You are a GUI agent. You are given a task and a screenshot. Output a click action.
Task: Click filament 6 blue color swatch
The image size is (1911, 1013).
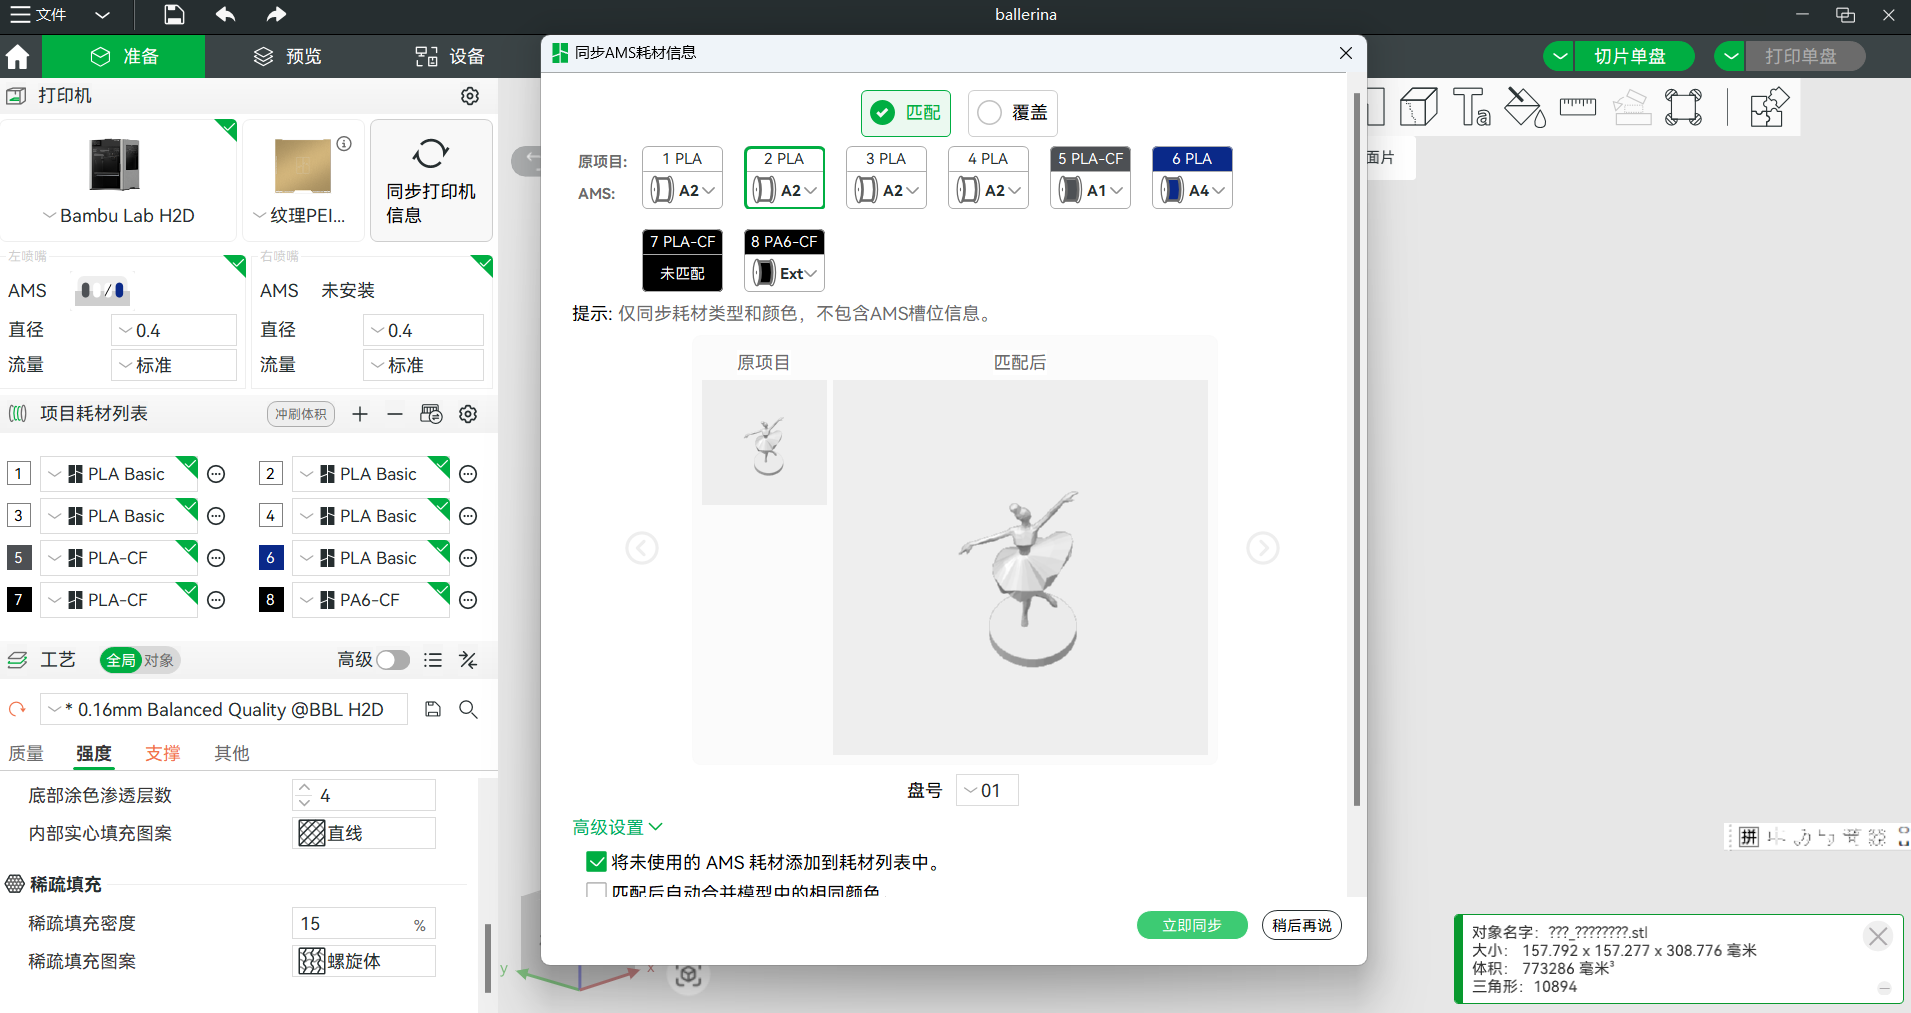point(270,558)
